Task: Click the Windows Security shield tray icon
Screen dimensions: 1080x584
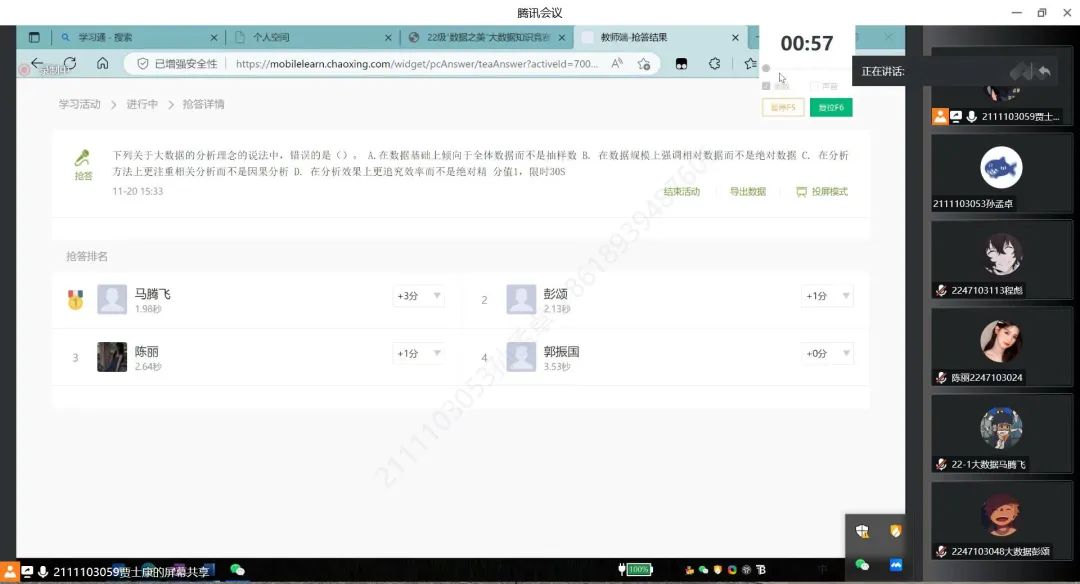Action: pos(862,532)
